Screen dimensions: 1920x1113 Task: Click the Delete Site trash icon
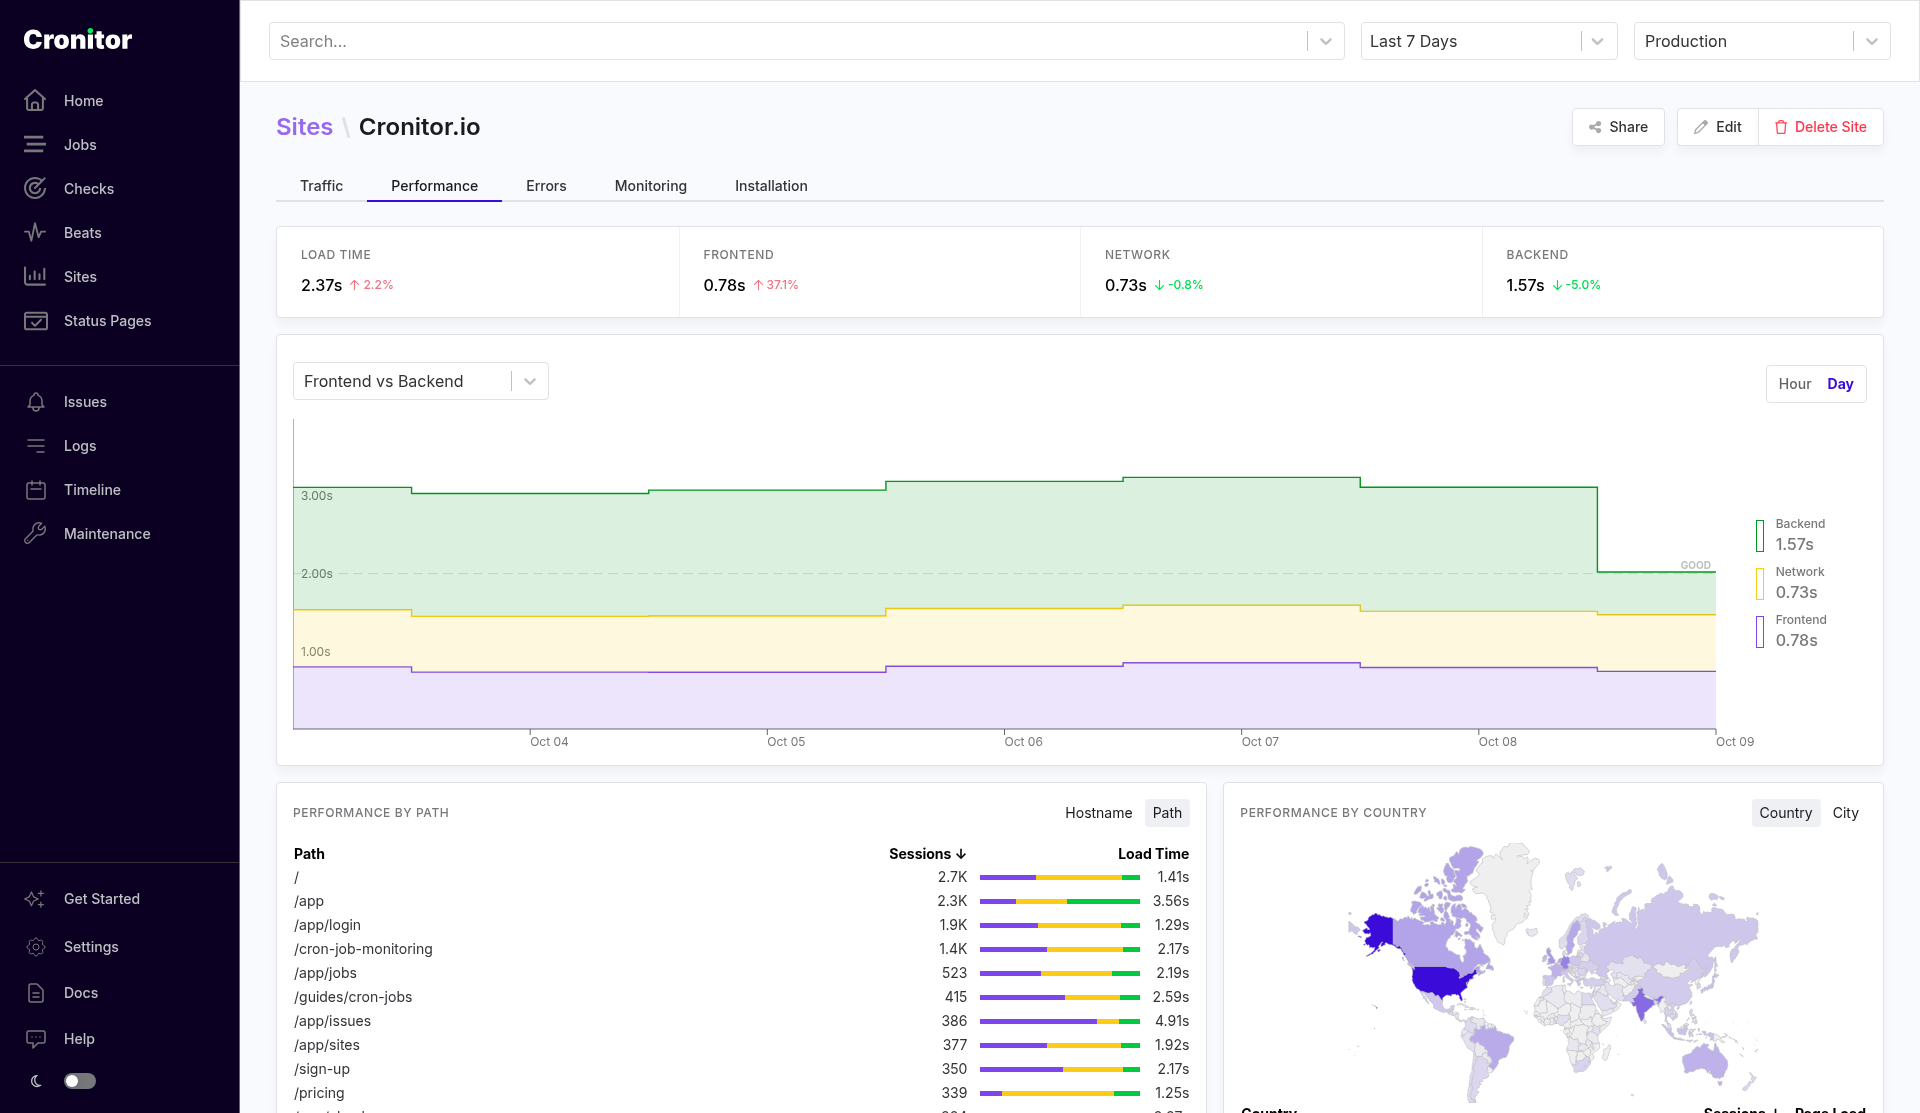[1781, 127]
